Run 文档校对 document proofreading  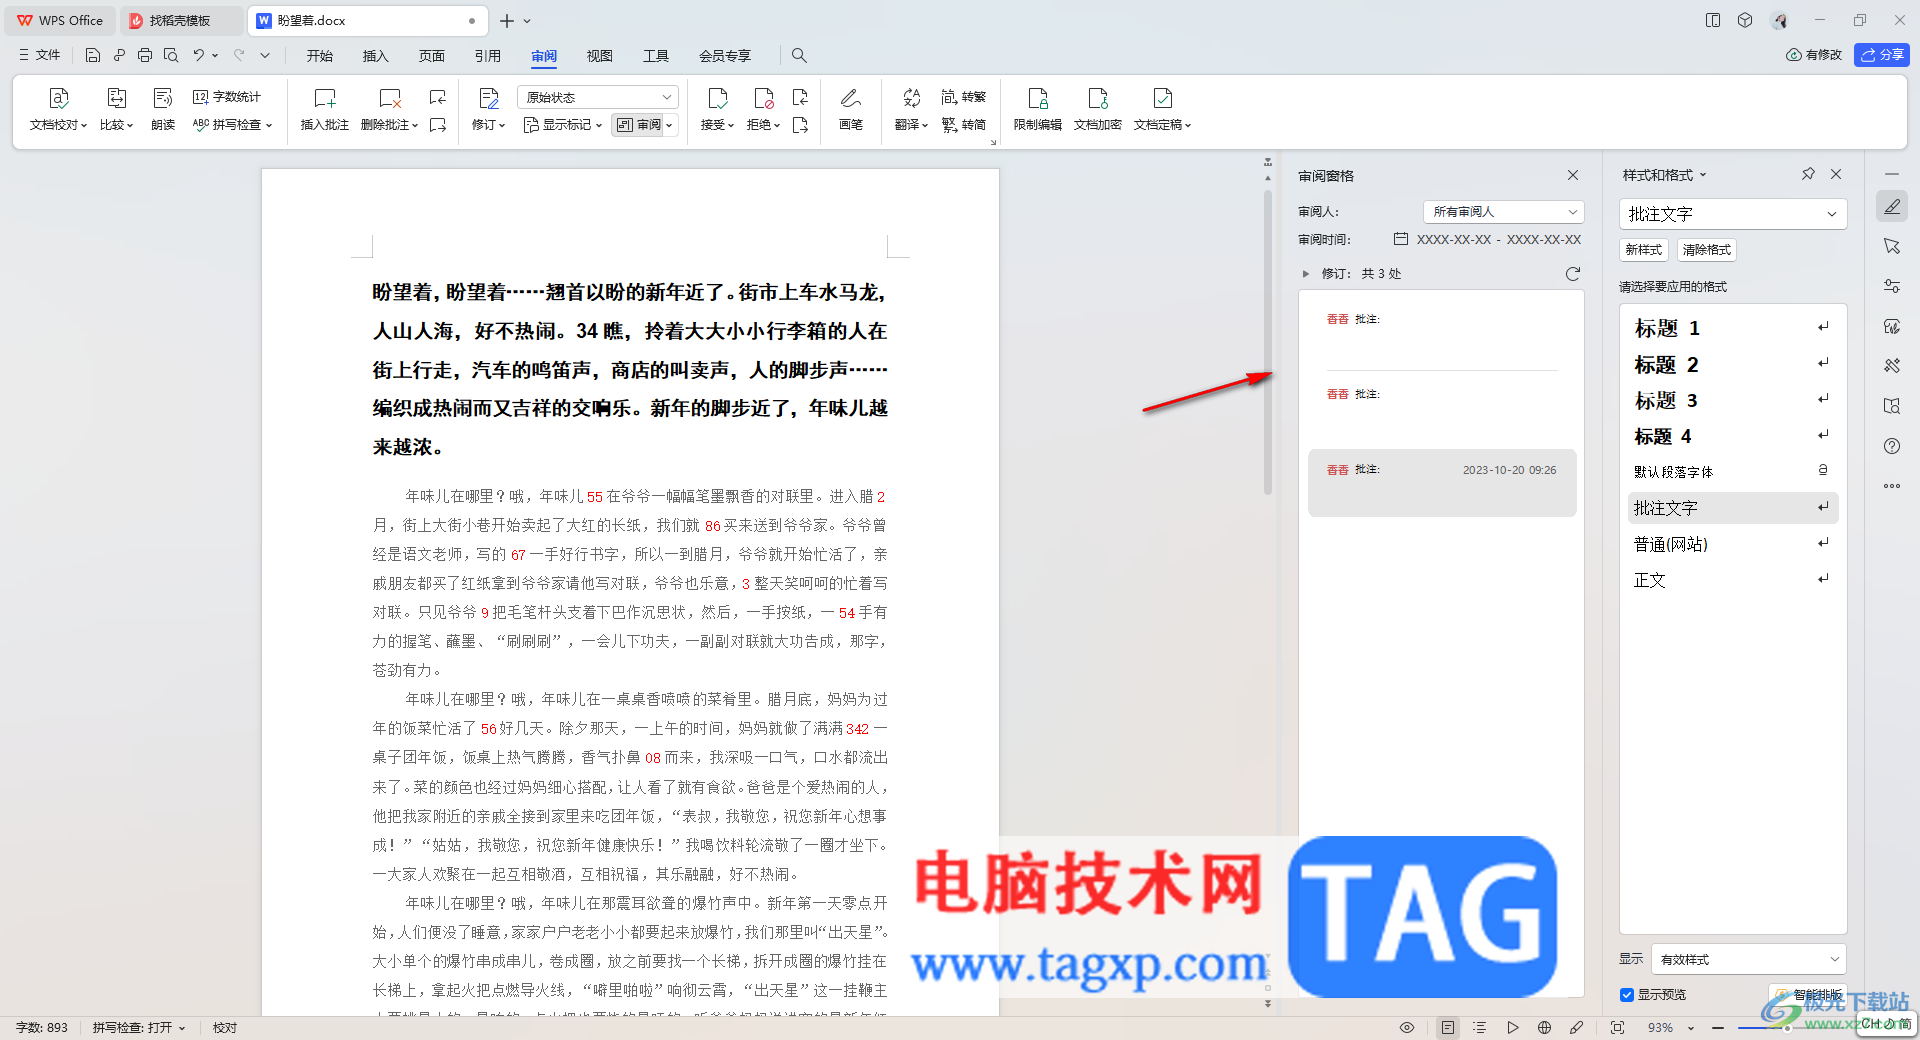tap(58, 109)
